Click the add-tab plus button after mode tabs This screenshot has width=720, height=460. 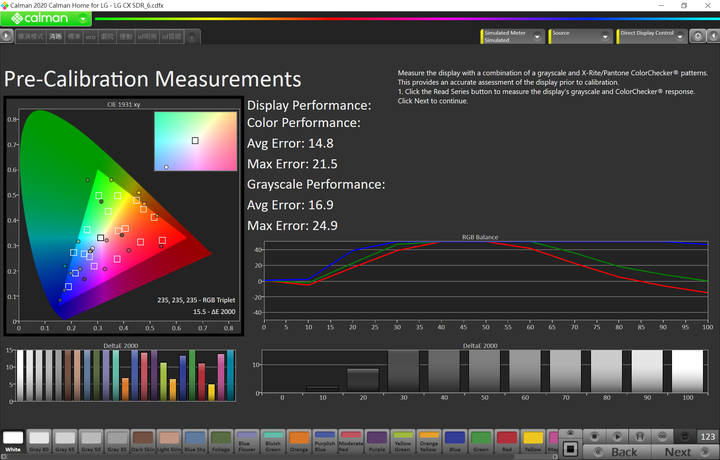click(192, 37)
